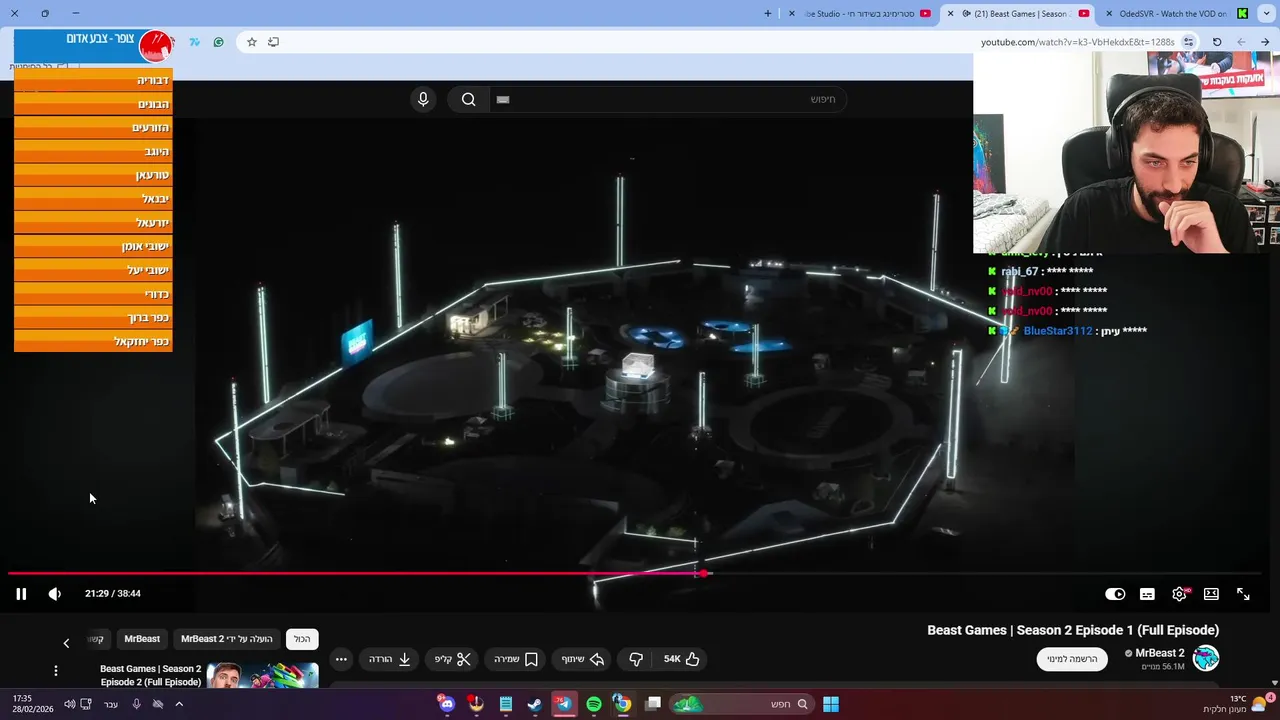
Task: Click the youtube.com URL in the address bar
Action: [1077, 42]
